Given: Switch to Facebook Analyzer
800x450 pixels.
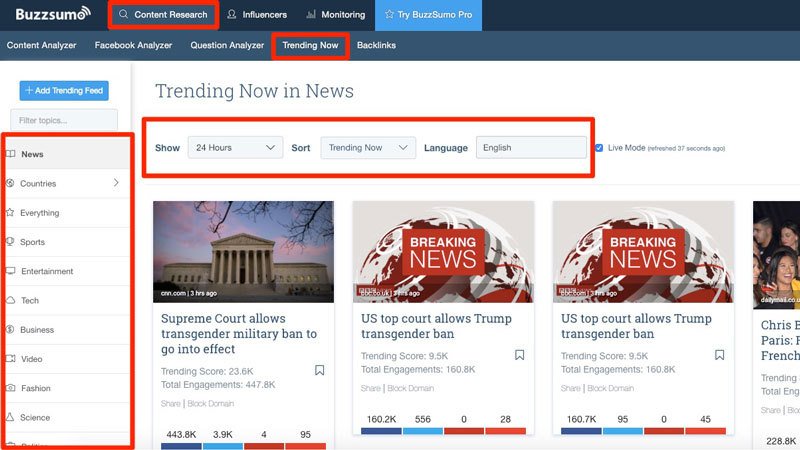Looking at the screenshot, I should (133, 45).
